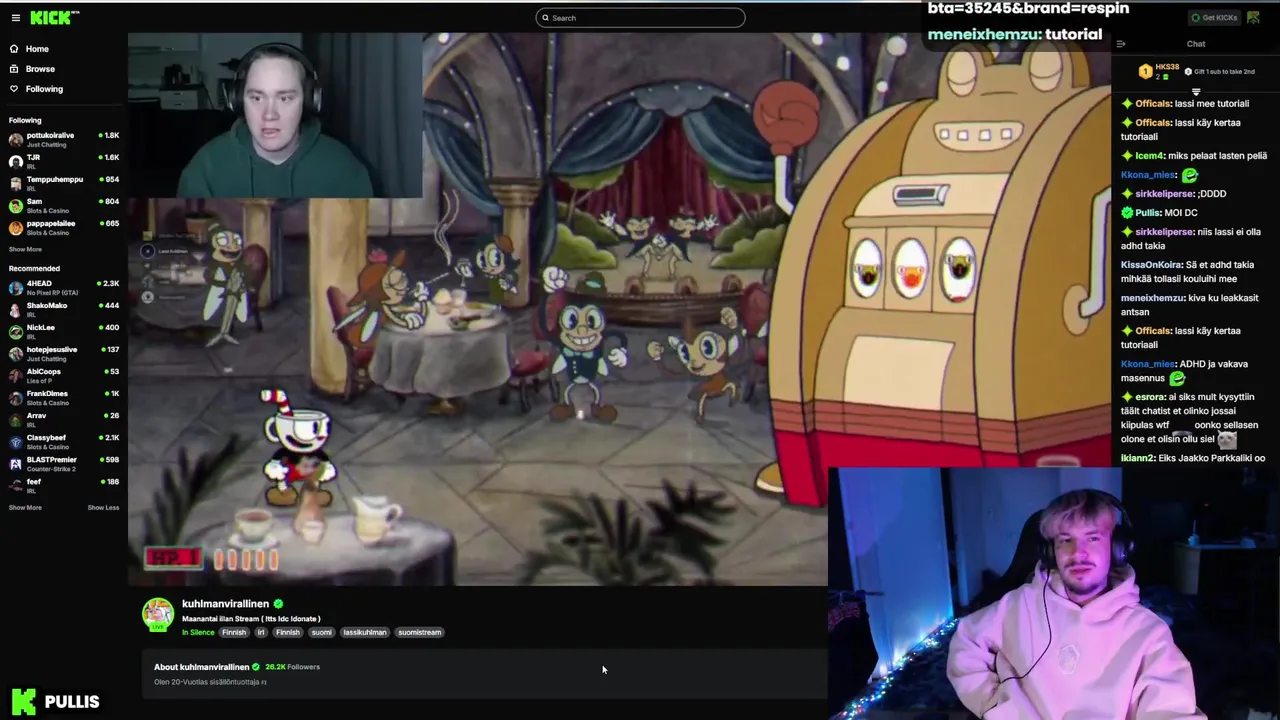Click the Maanantai illan Stream title text
Viewport: 1280px width, 720px height.
point(251,619)
